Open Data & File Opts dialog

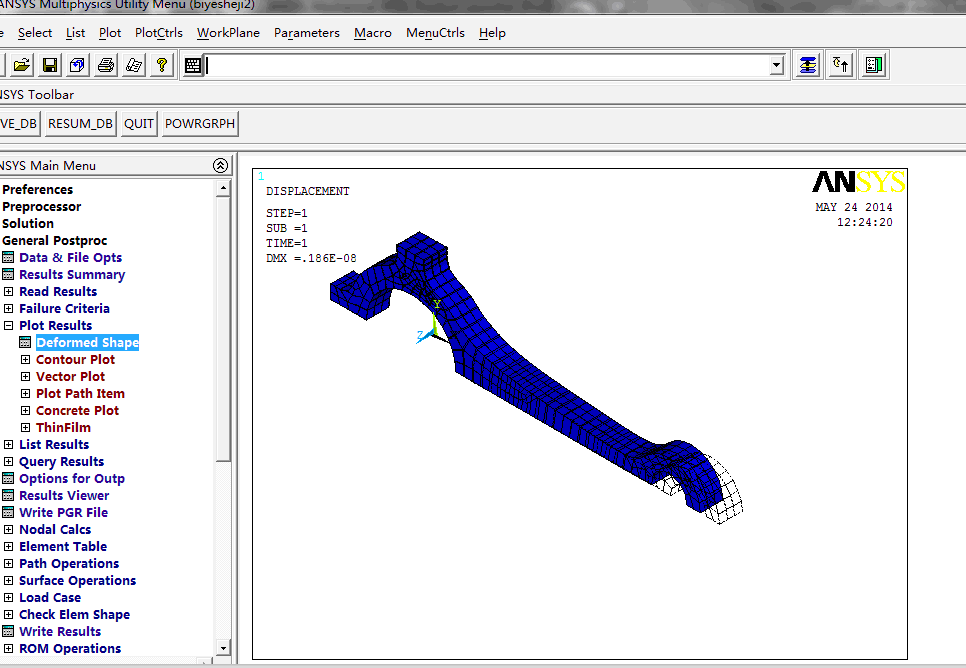pos(70,258)
